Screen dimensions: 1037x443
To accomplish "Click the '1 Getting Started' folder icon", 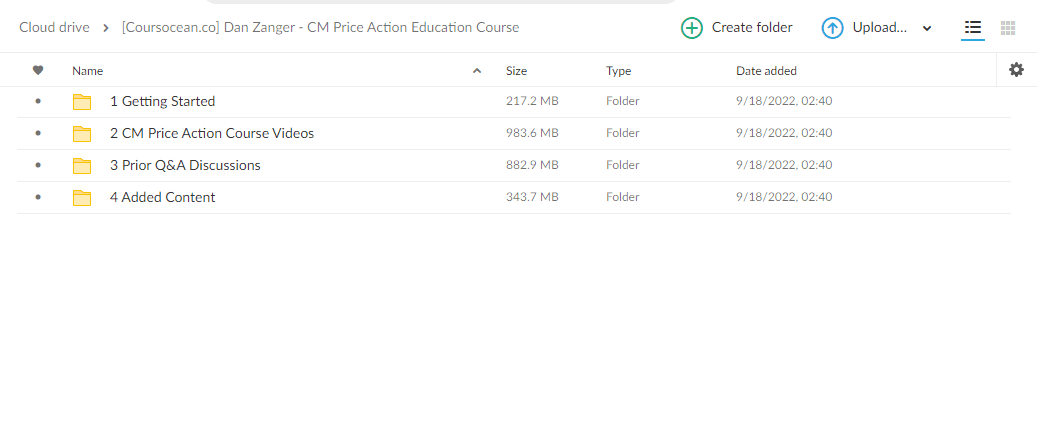I will tap(82, 102).
